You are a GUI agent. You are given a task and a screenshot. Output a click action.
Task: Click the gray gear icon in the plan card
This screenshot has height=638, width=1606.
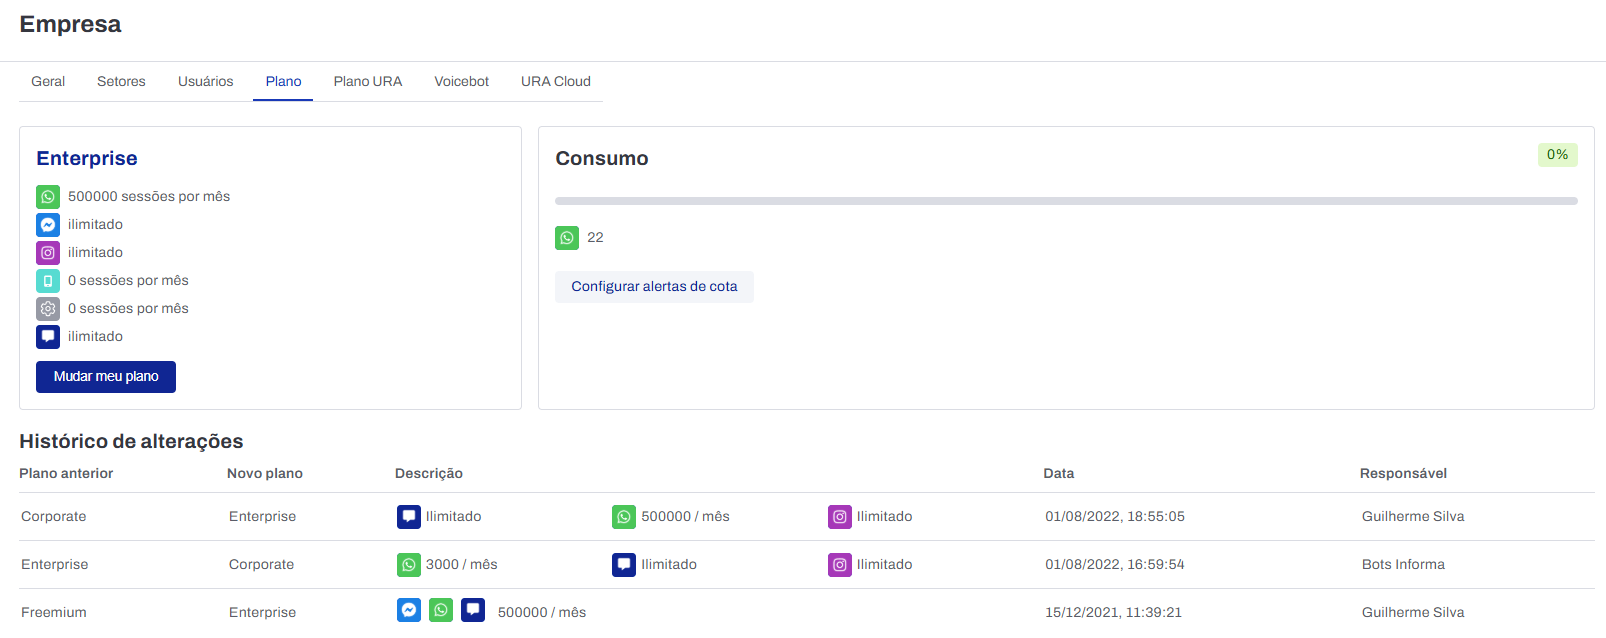coord(48,309)
